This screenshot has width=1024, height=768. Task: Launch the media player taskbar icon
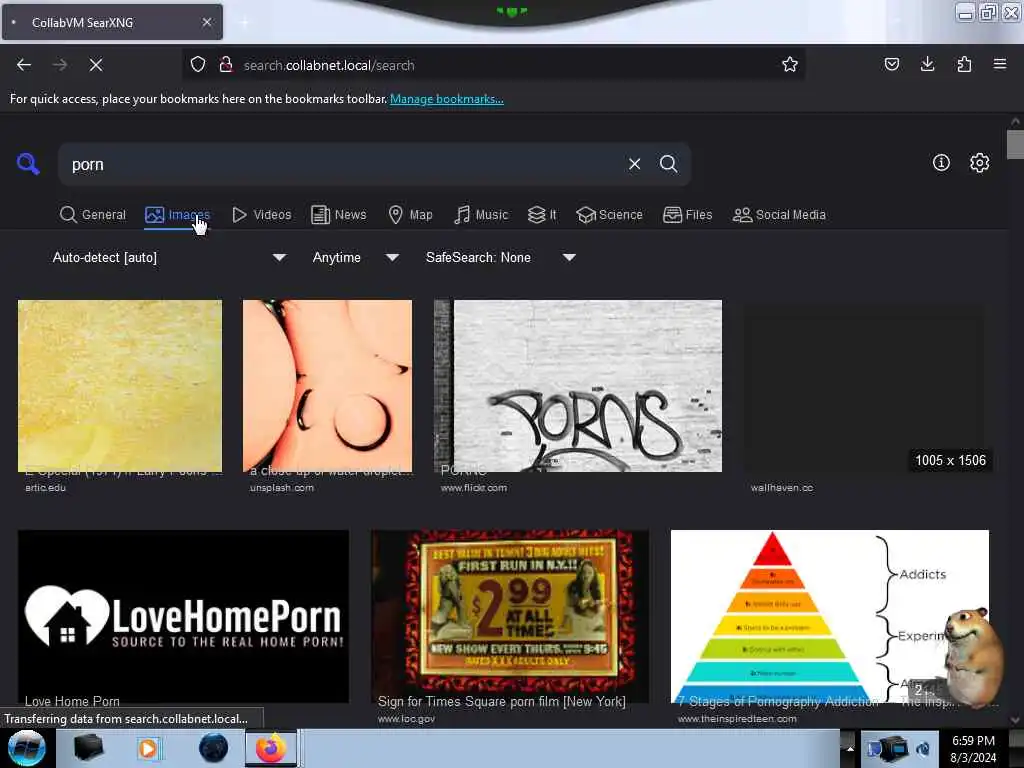coord(148,748)
